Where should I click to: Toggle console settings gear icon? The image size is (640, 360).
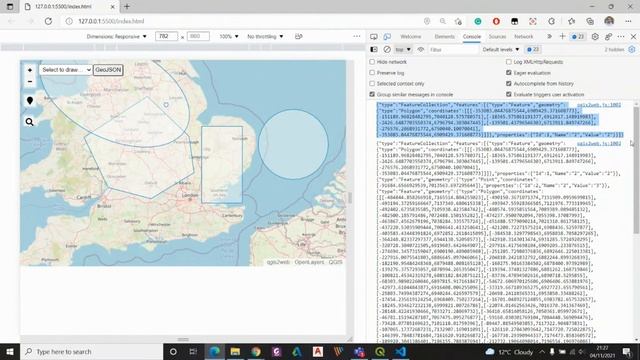tap(632, 49)
